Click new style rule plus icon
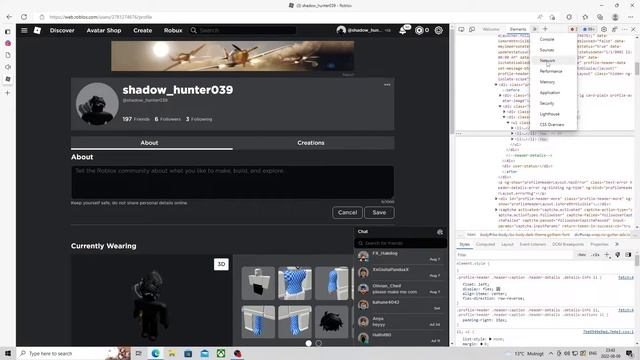Image resolution: width=640 pixels, height=360 pixels. coord(607,255)
